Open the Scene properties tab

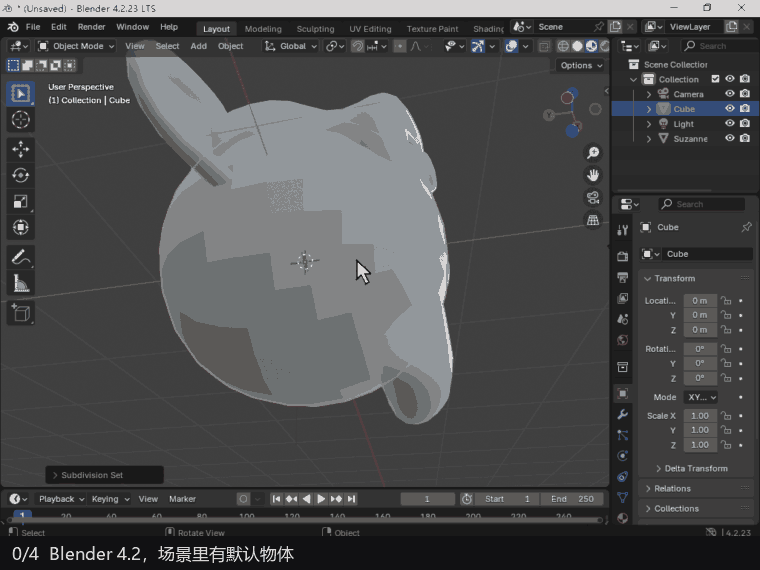623,319
